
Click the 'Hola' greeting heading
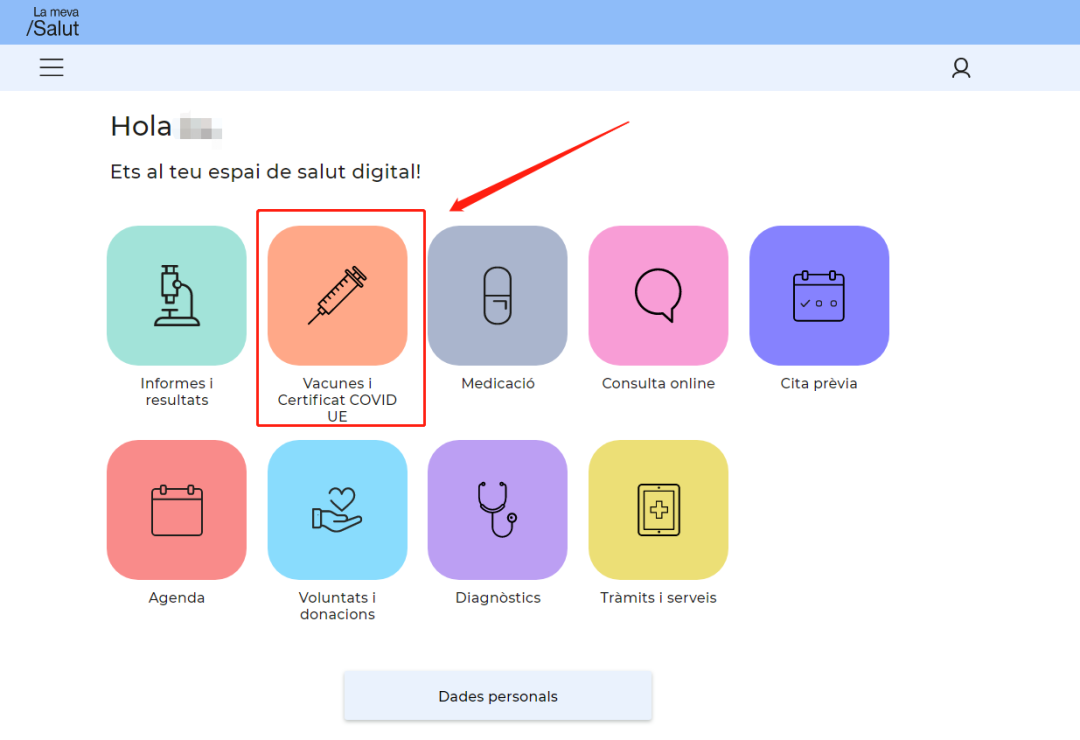(141, 127)
